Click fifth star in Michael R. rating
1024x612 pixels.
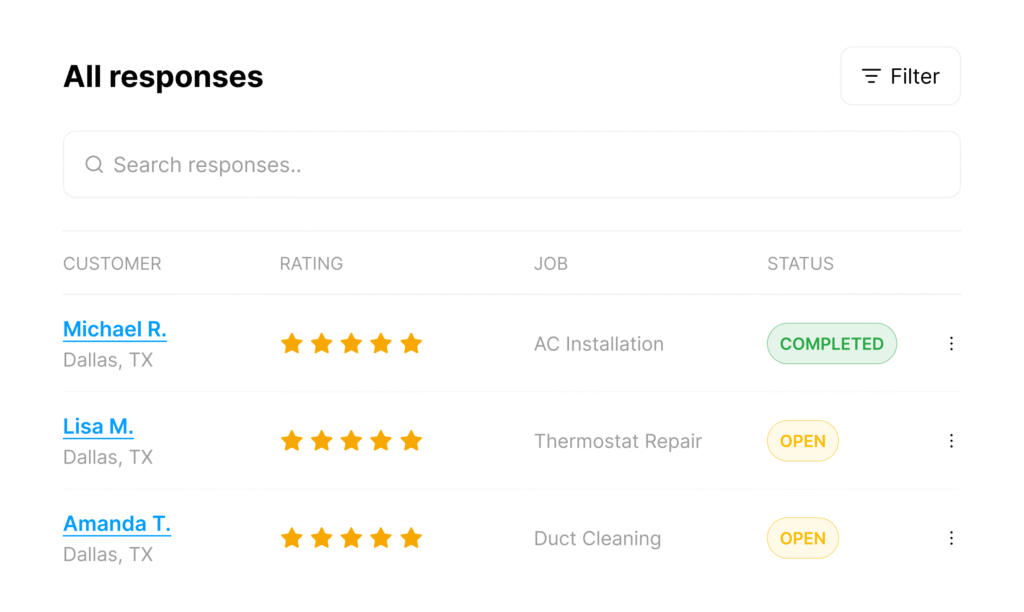[x=411, y=343]
